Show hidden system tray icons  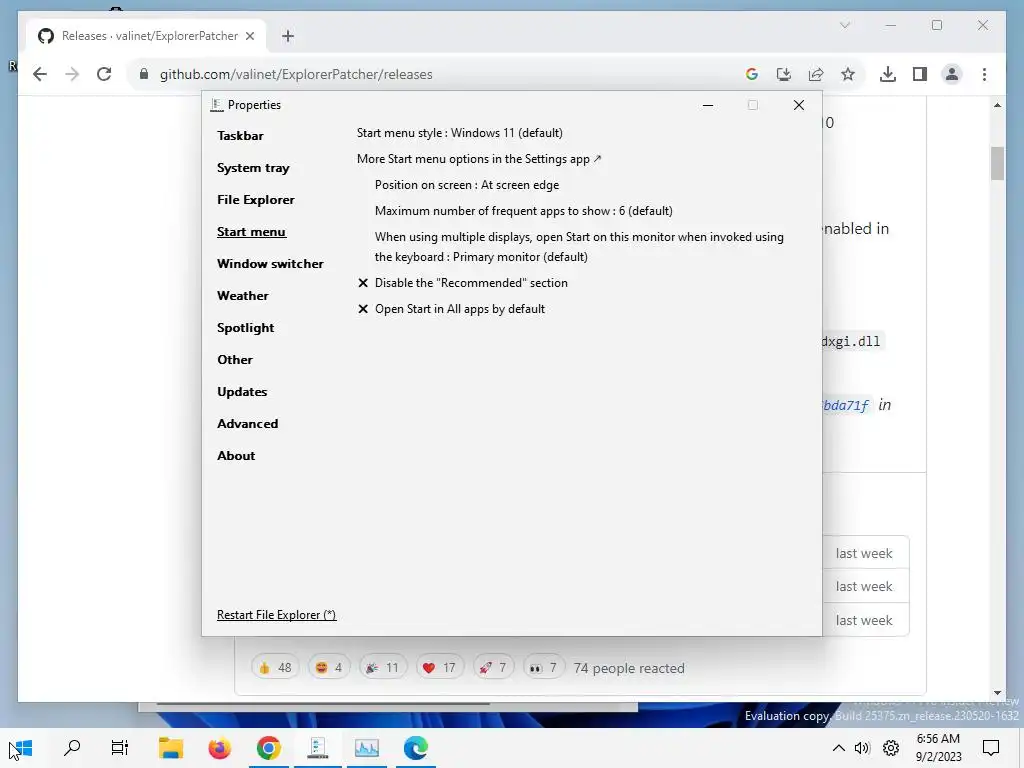(839, 748)
